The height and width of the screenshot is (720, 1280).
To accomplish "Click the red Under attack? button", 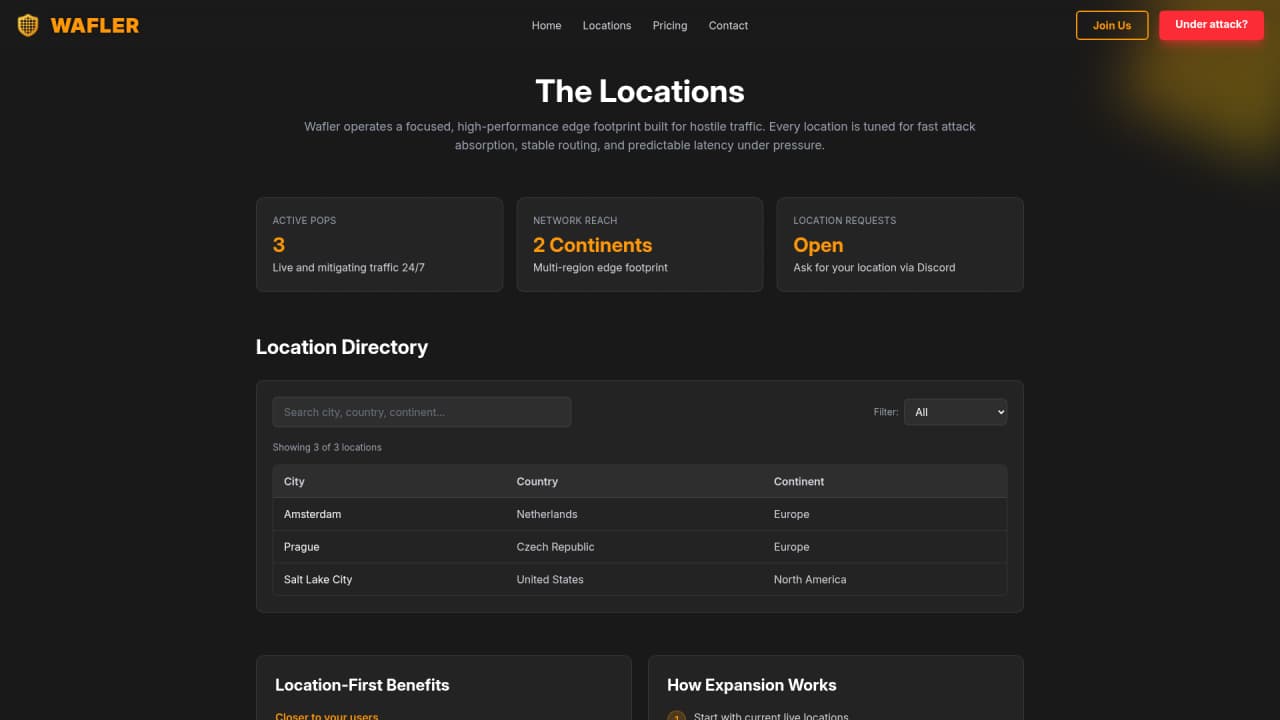I will [1211, 25].
